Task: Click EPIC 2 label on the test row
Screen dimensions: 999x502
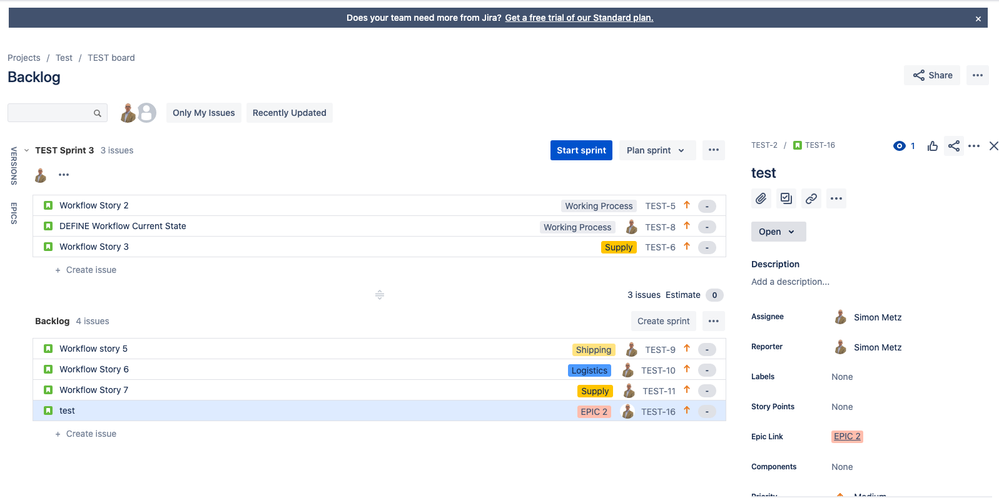Action: click(594, 412)
